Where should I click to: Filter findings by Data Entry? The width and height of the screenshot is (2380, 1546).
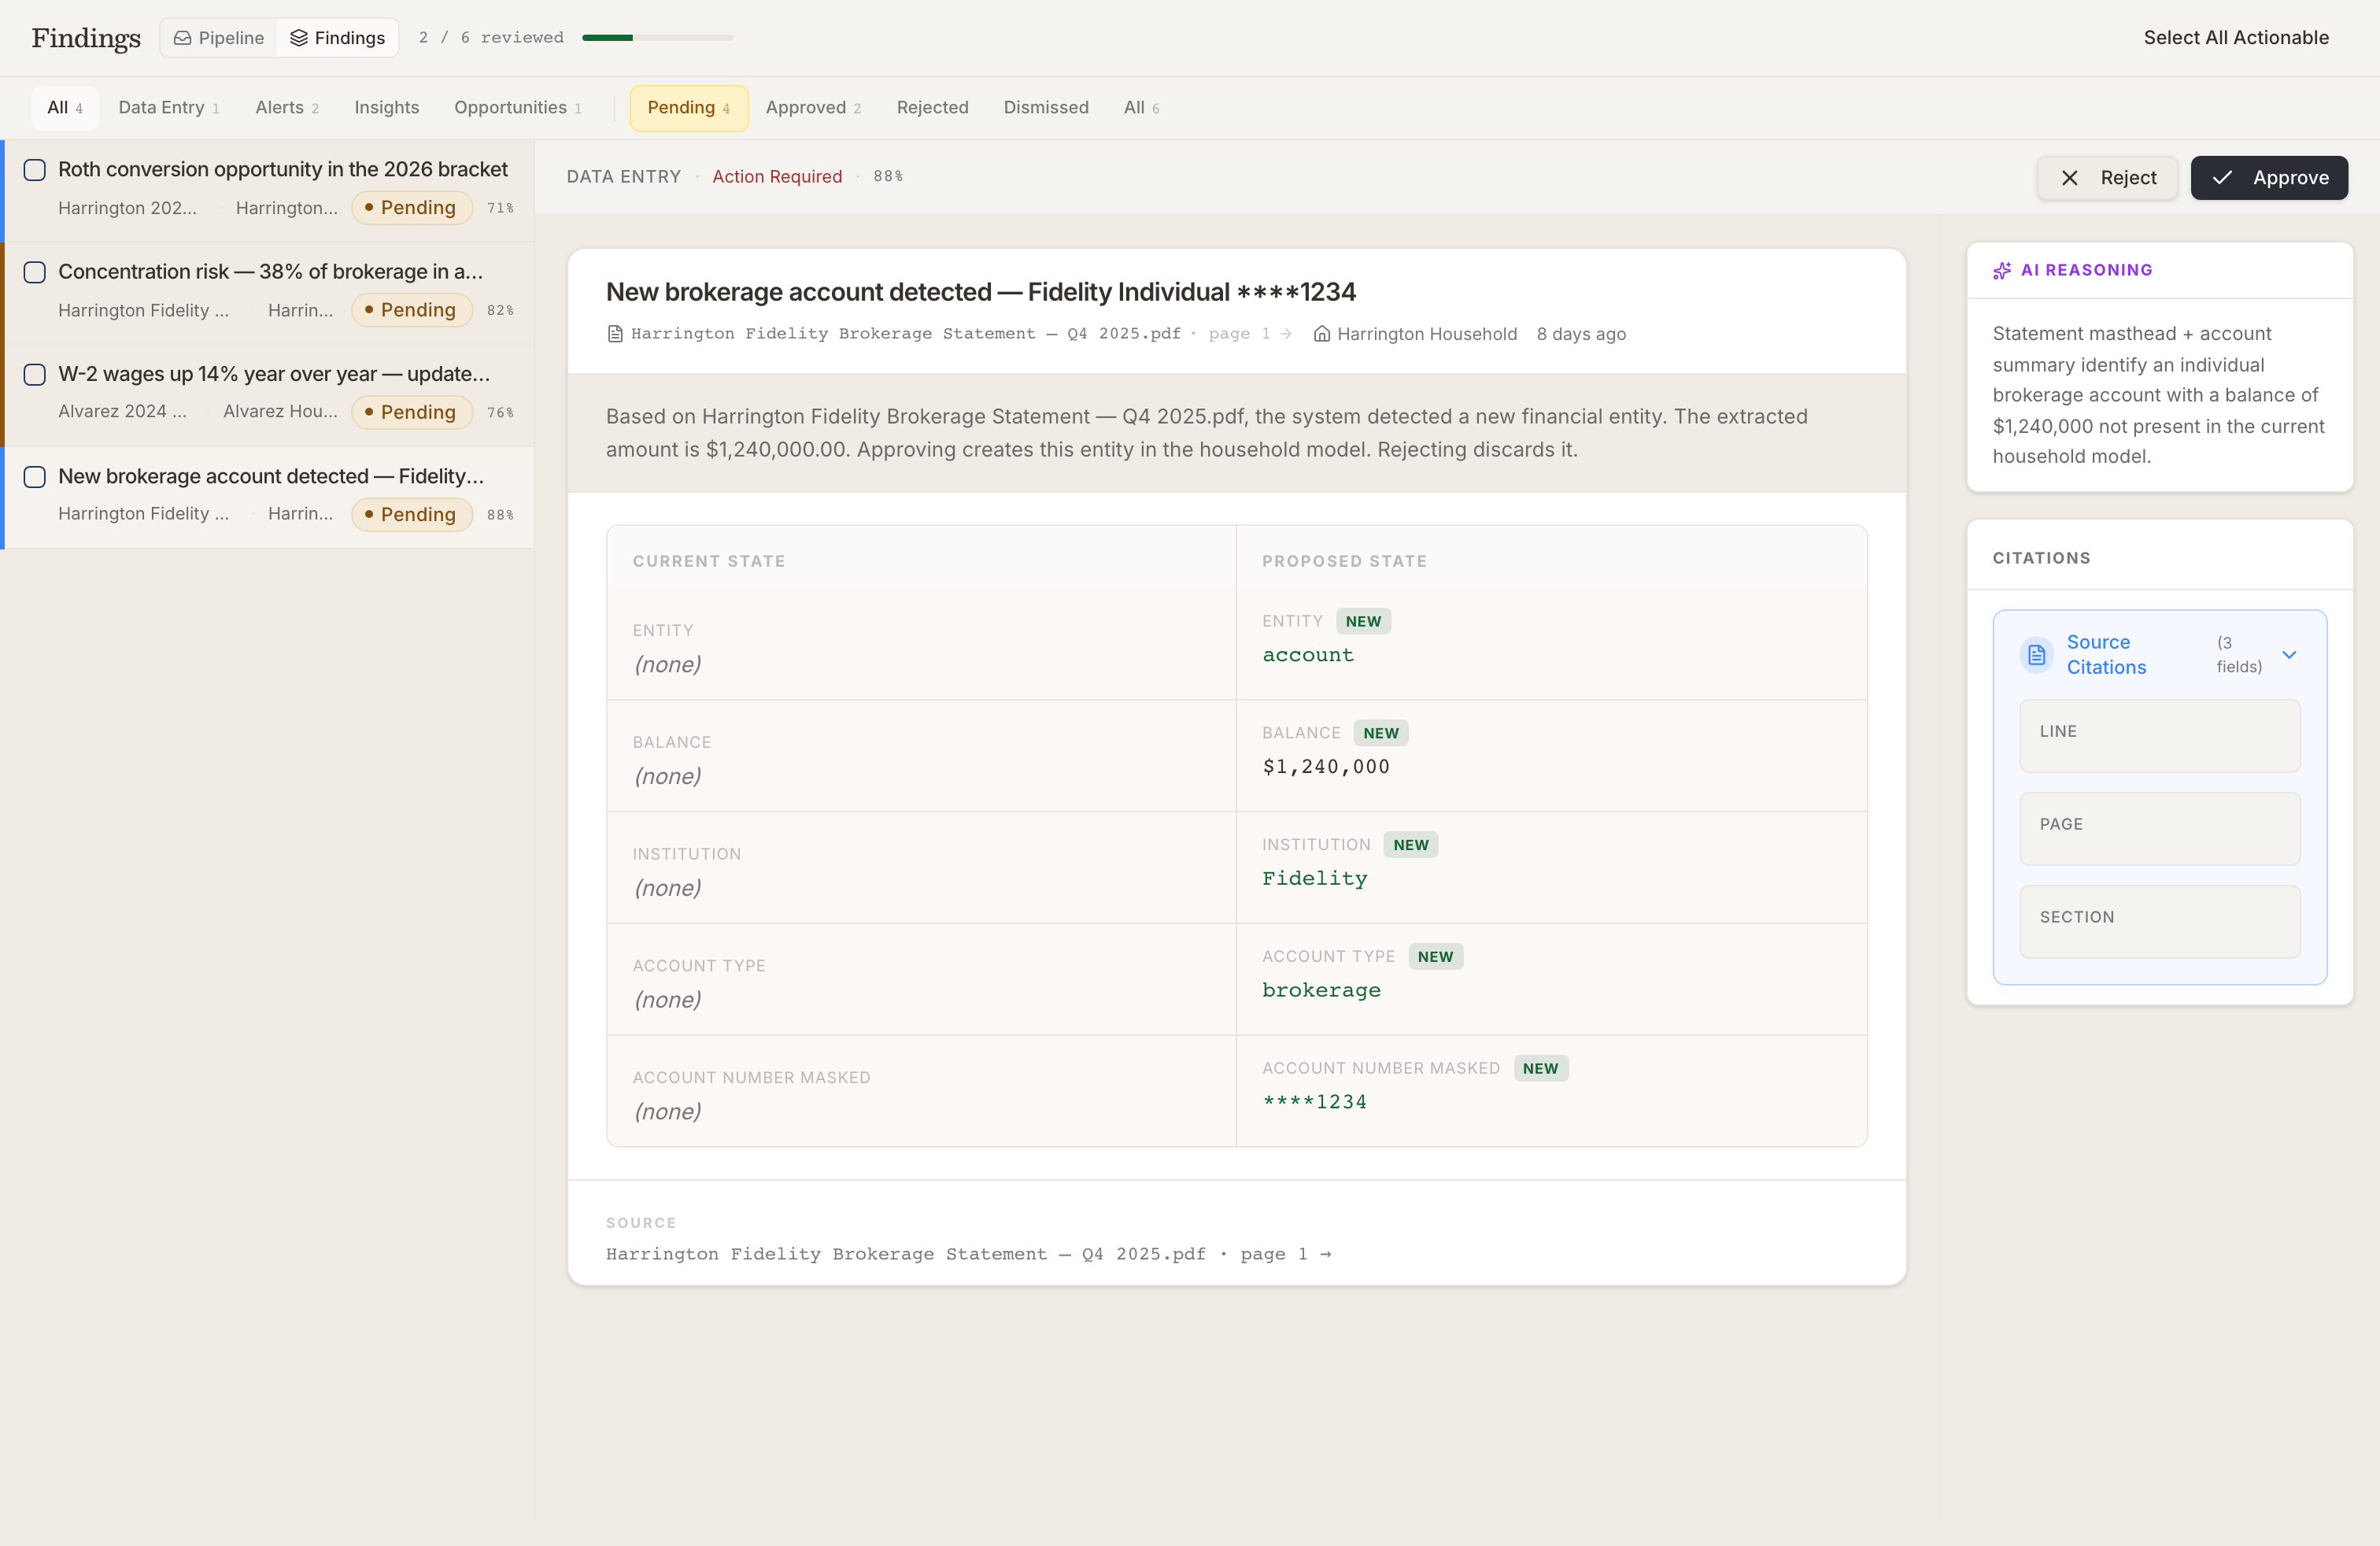tap(168, 108)
